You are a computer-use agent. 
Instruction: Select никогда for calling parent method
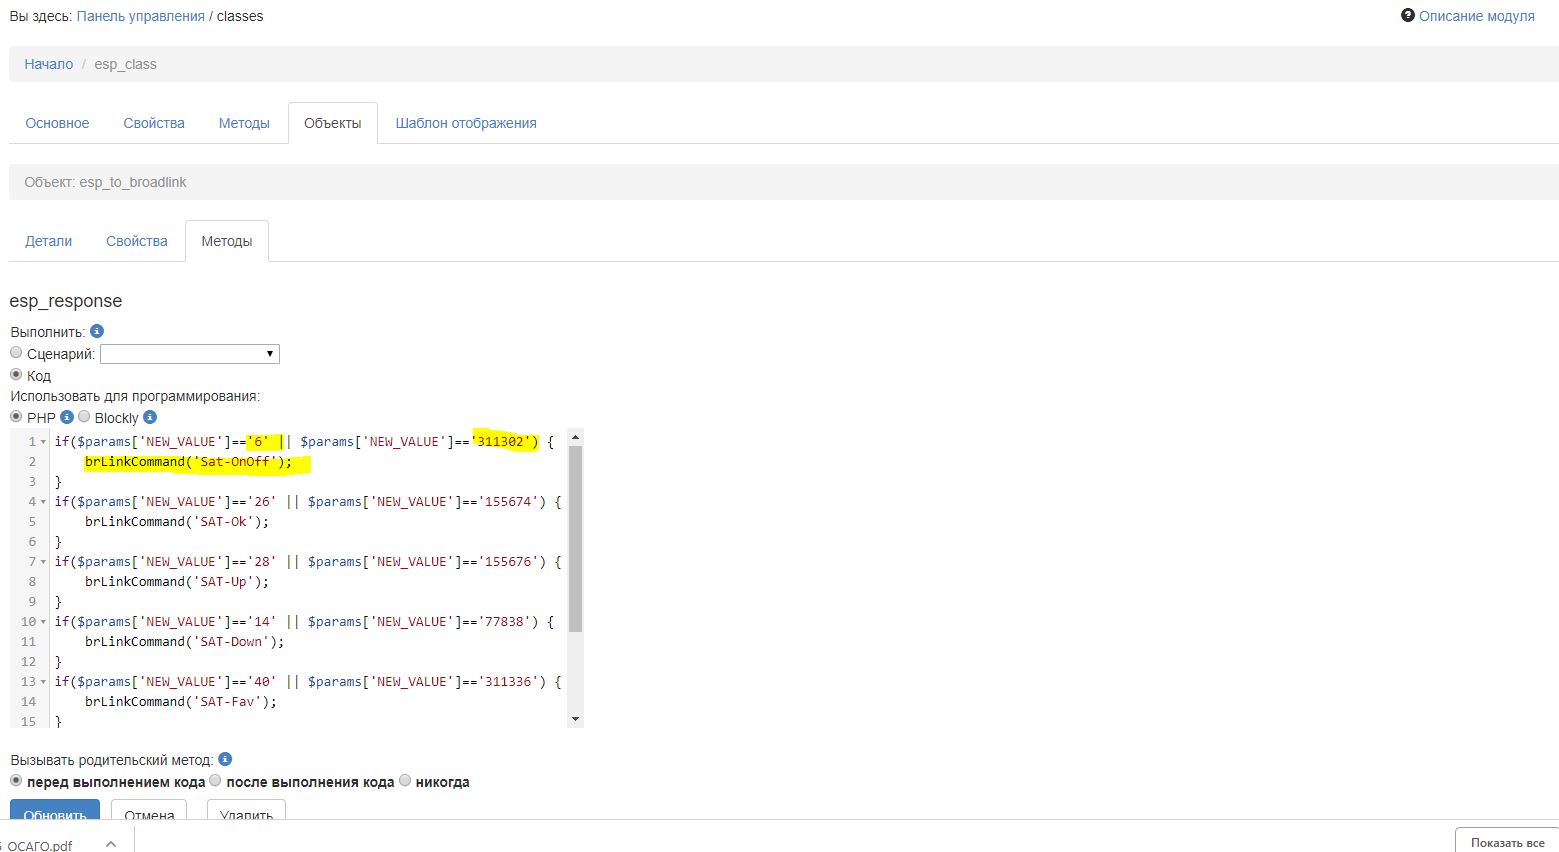[x=405, y=781]
